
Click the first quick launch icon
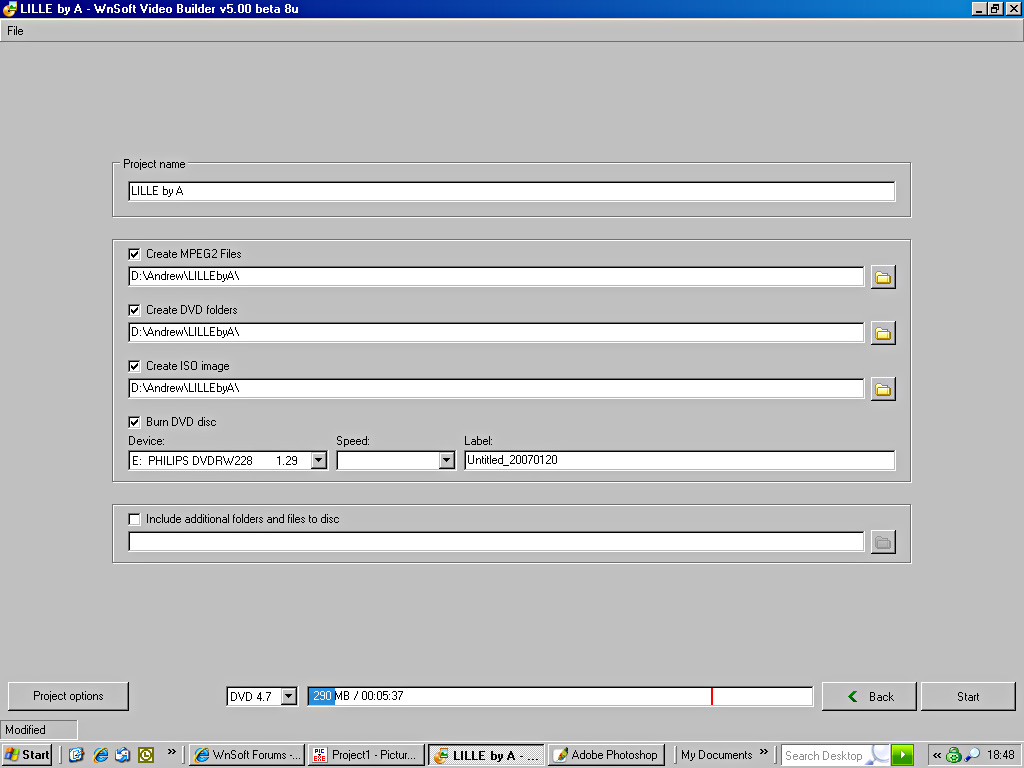coord(76,755)
